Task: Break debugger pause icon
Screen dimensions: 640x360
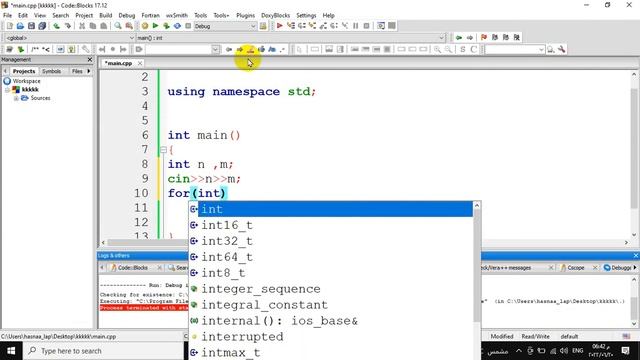Action: tap(356, 26)
